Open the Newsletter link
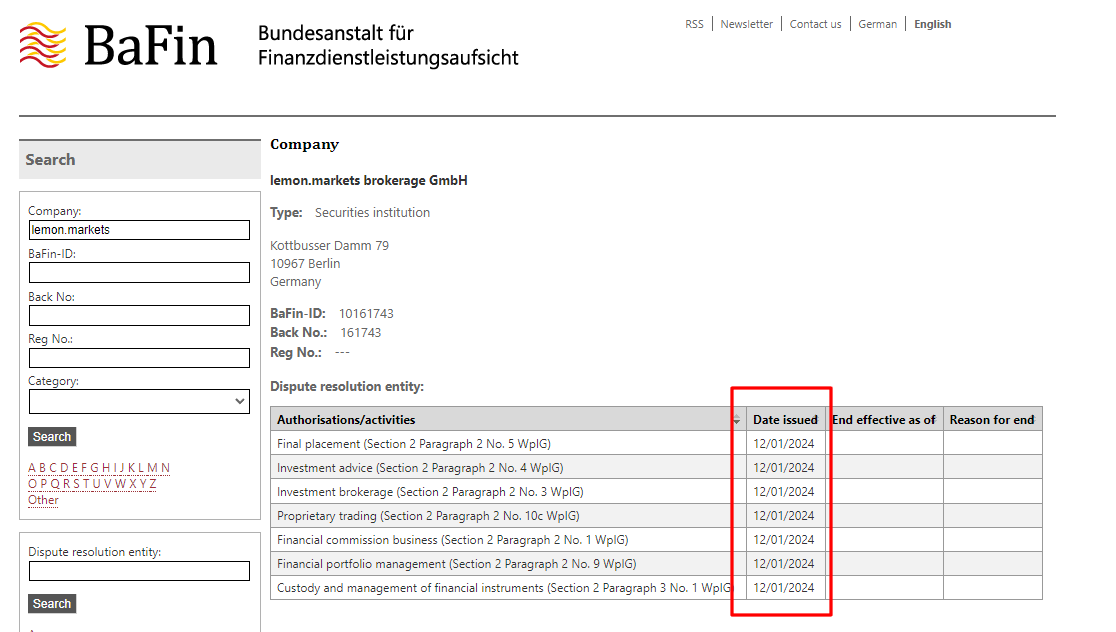The image size is (1116, 632). (x=747, y=23)
